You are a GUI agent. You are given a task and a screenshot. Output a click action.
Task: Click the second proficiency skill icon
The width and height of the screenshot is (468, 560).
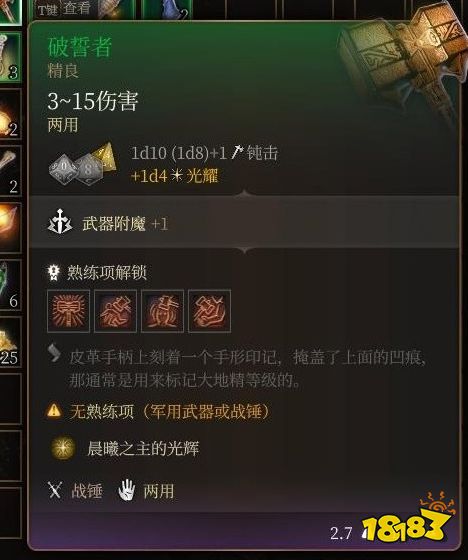click(115, 311)
